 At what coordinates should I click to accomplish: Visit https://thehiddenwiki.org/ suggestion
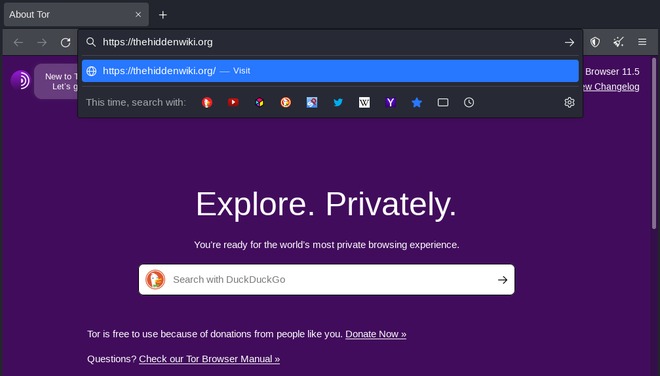[330, 71]
